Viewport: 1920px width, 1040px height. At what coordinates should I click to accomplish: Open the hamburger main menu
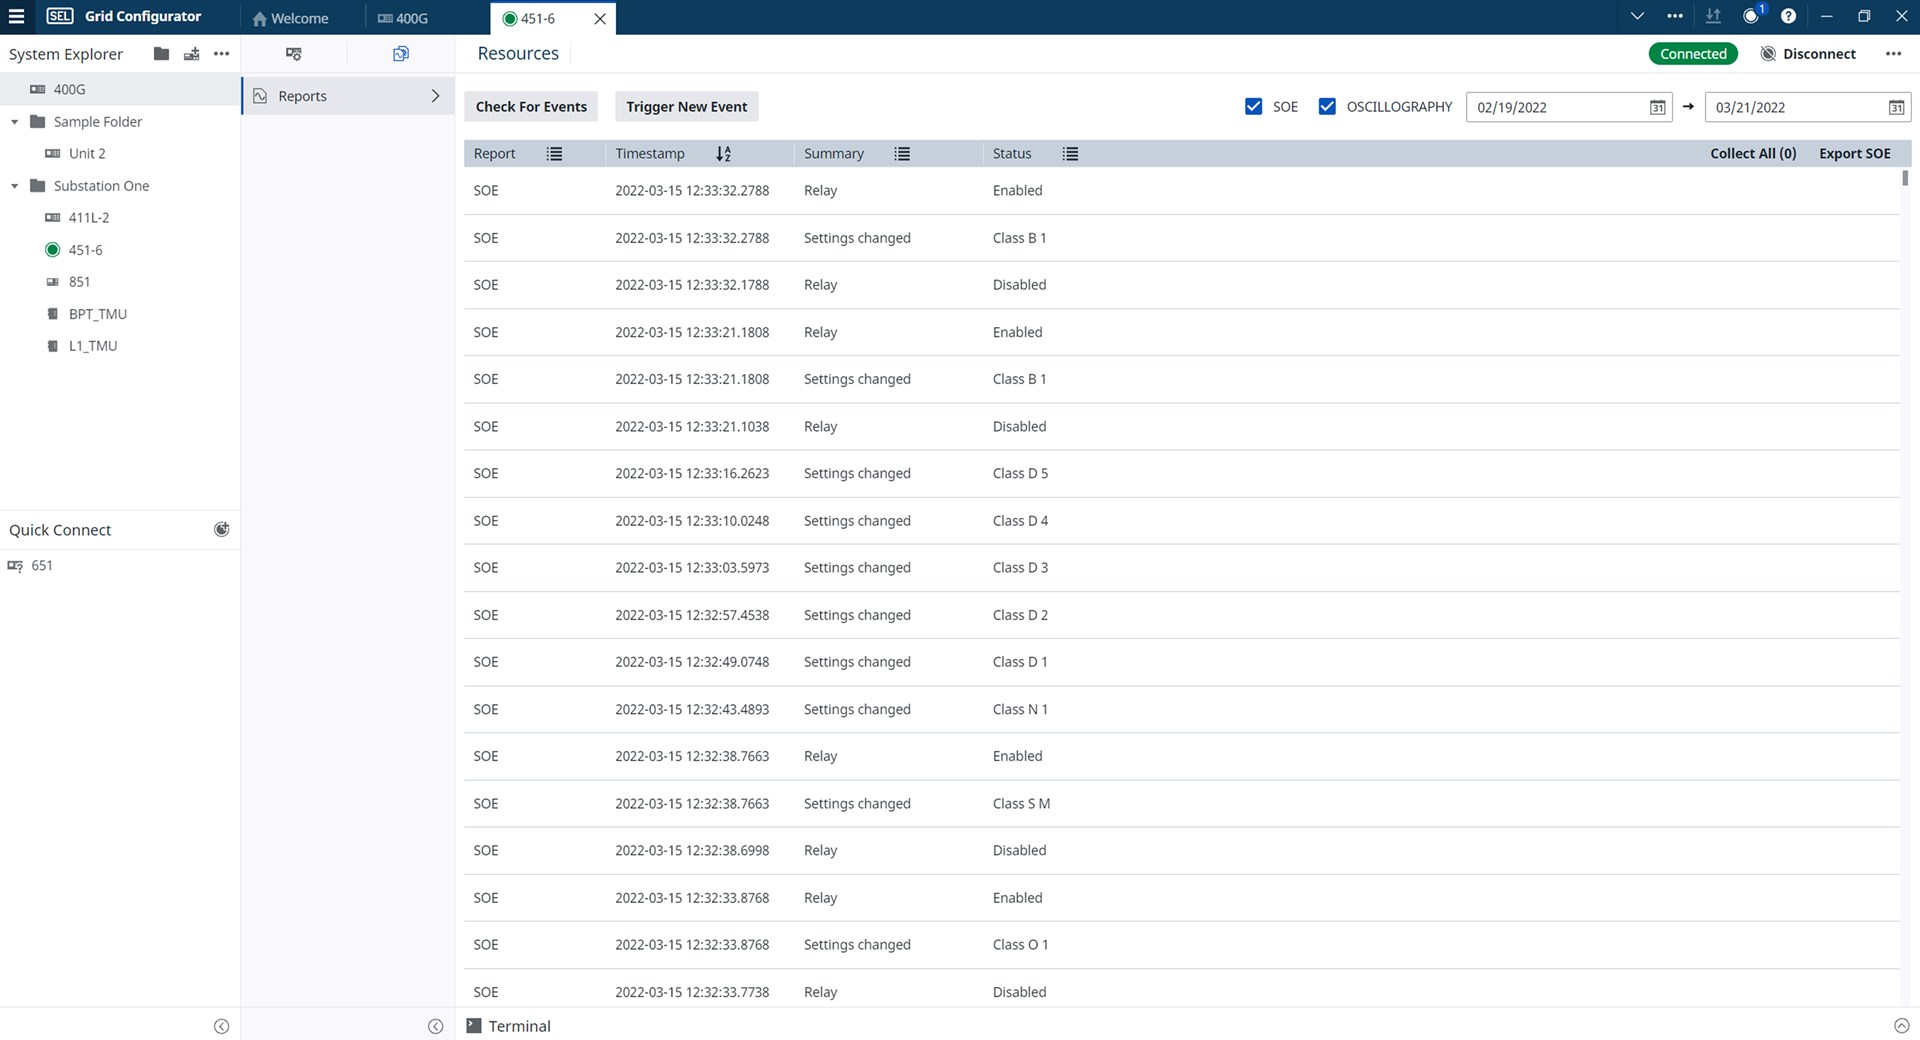(16, 16)
